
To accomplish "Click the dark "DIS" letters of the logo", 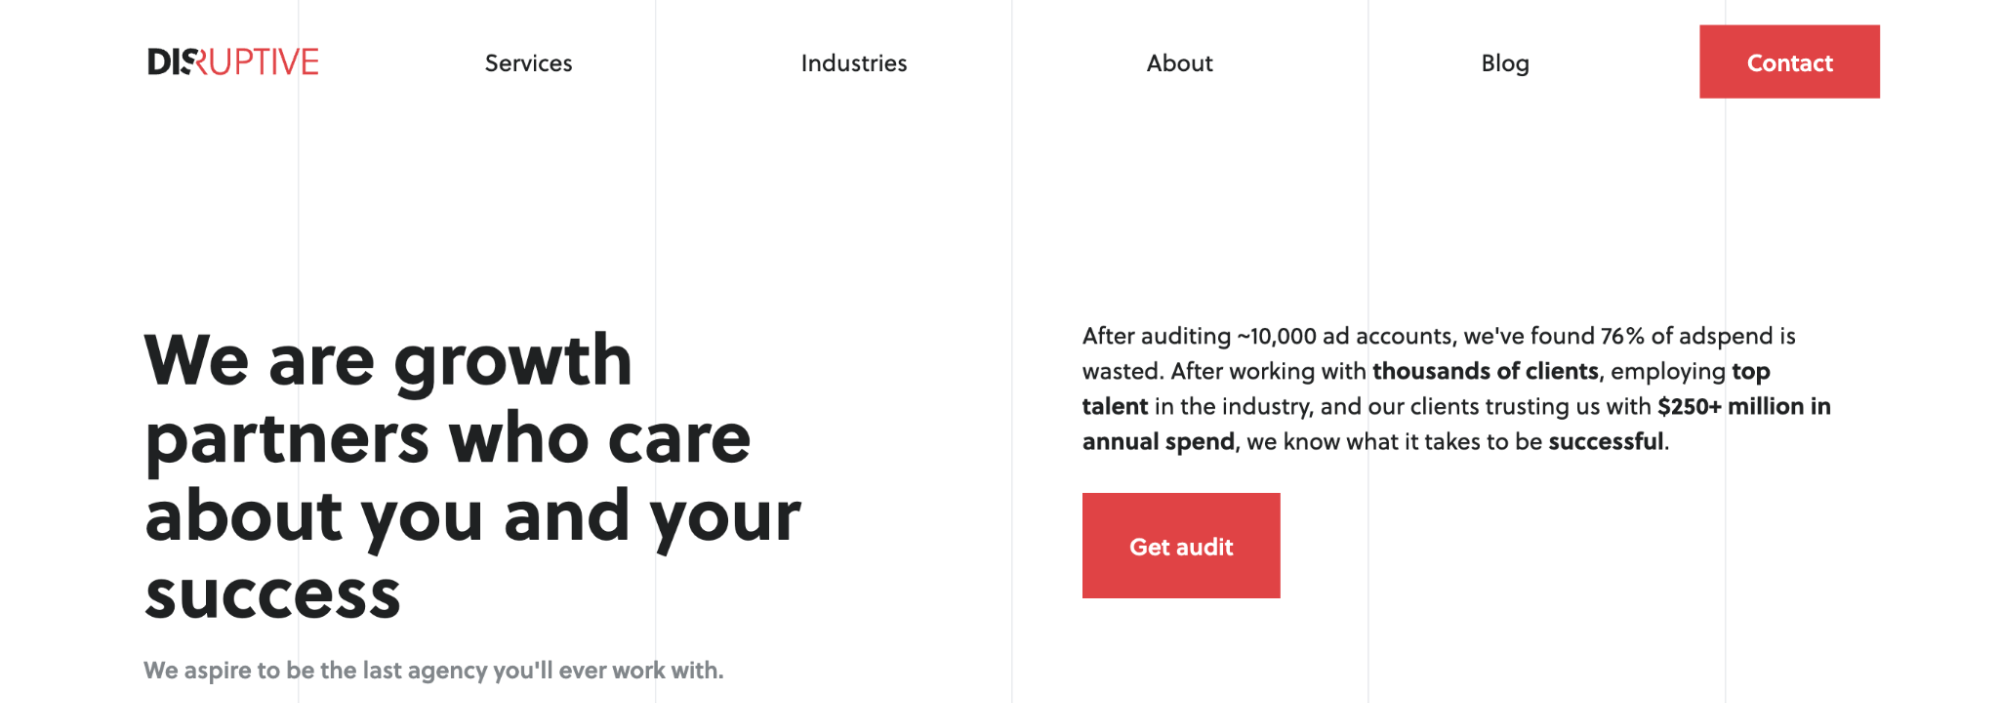I will click(168, 62).
